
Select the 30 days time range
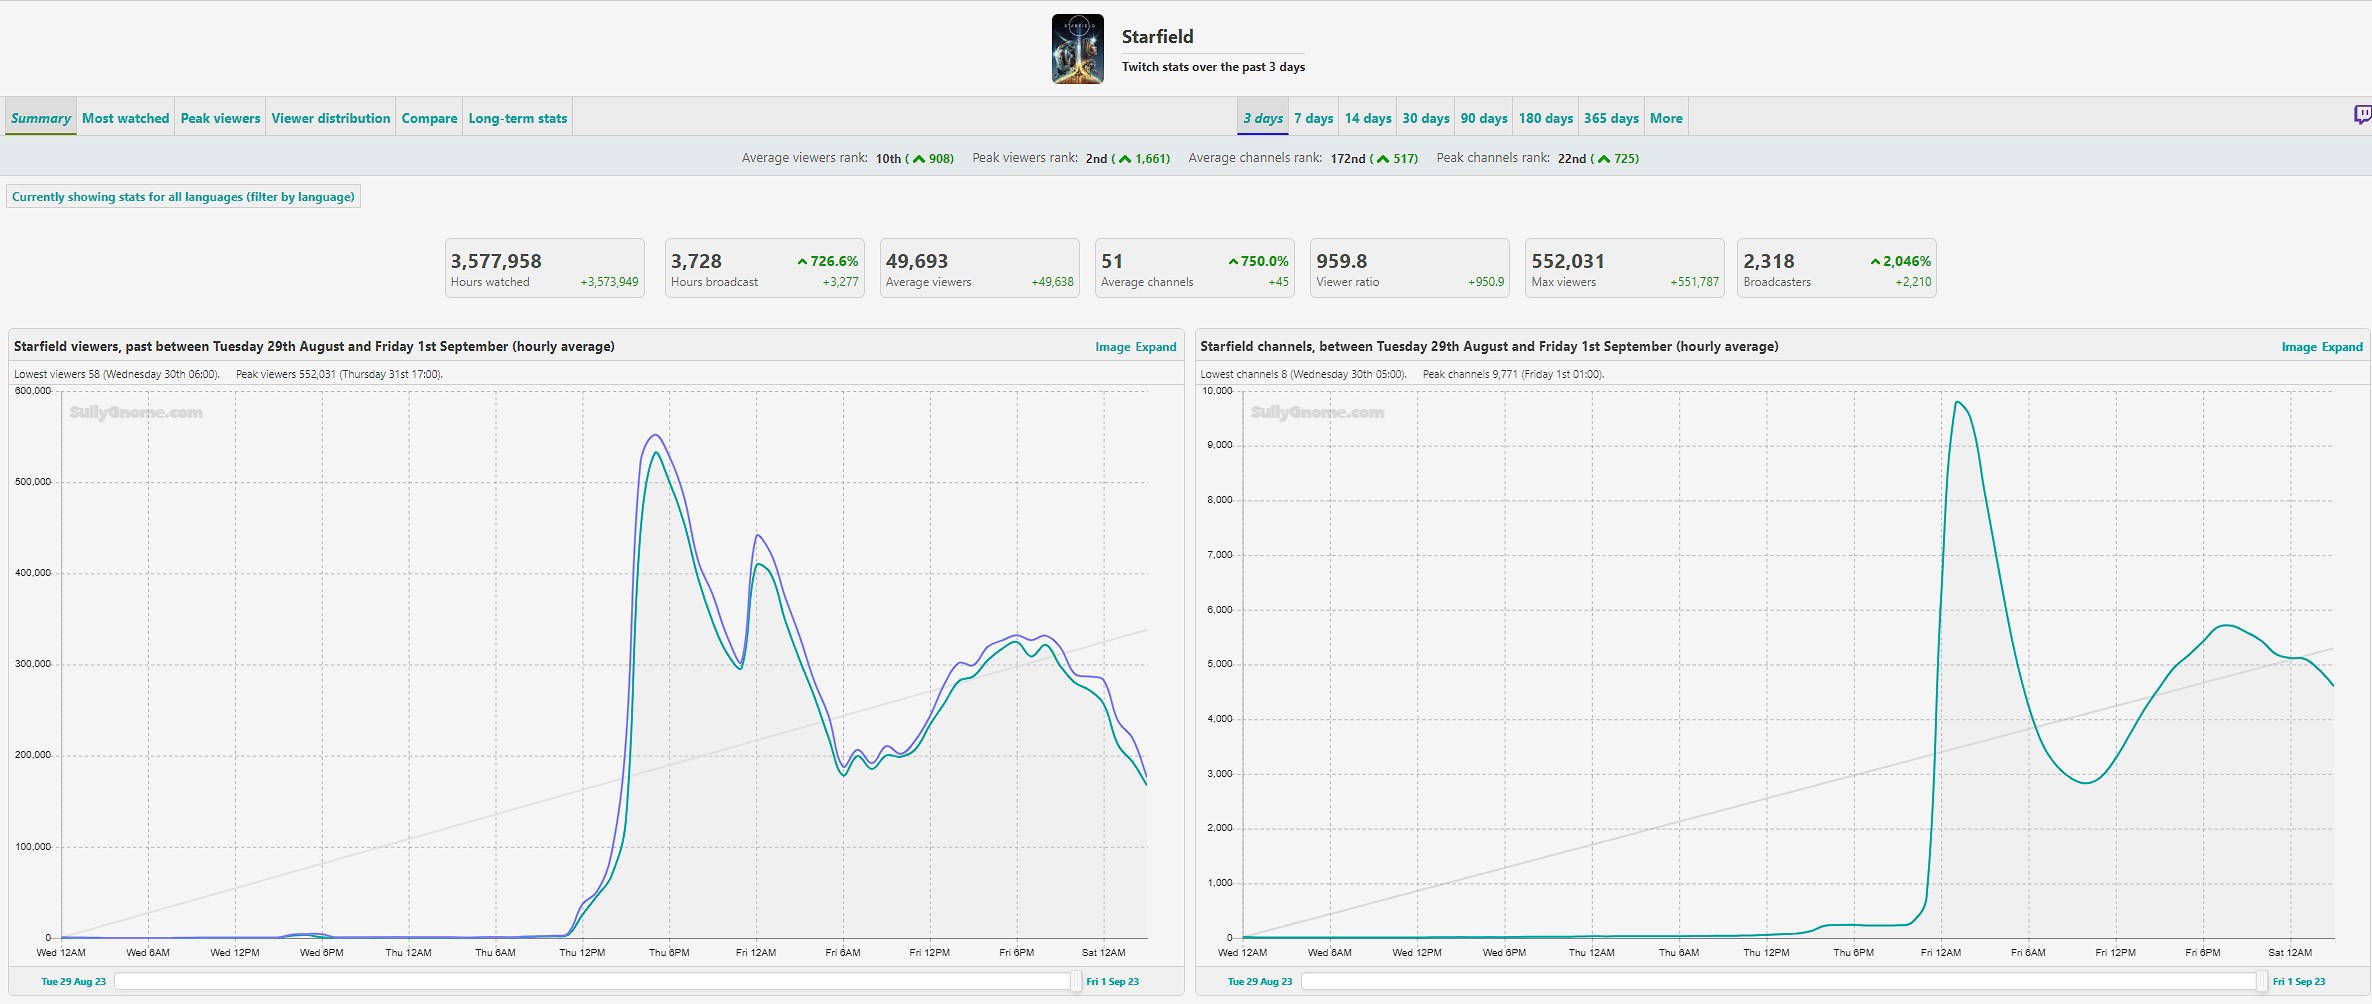(1426, 118)
